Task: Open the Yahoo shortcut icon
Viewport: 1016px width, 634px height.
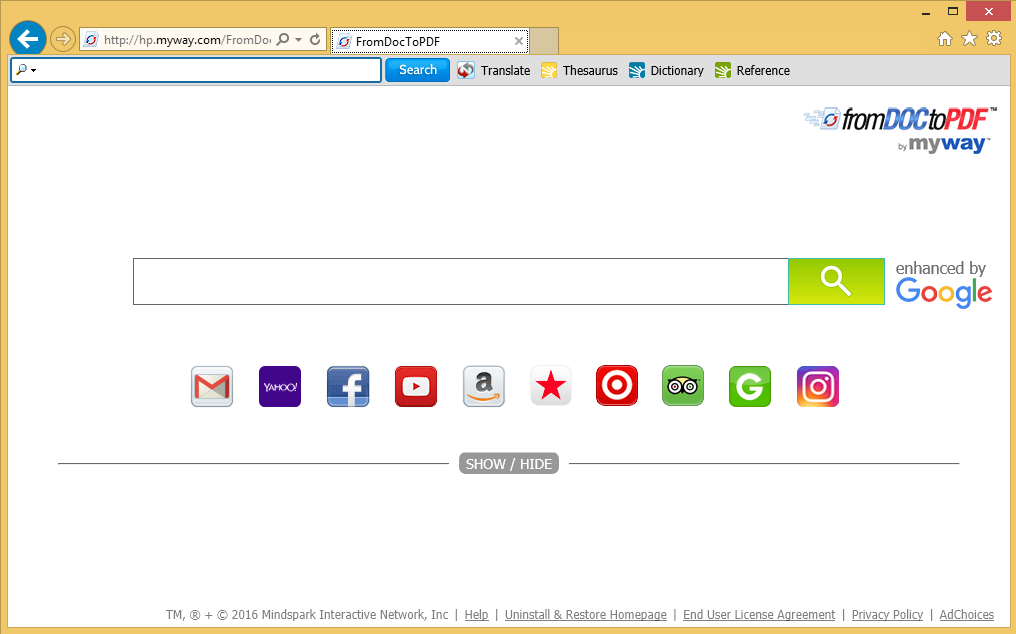Action: tap(280, 386)
